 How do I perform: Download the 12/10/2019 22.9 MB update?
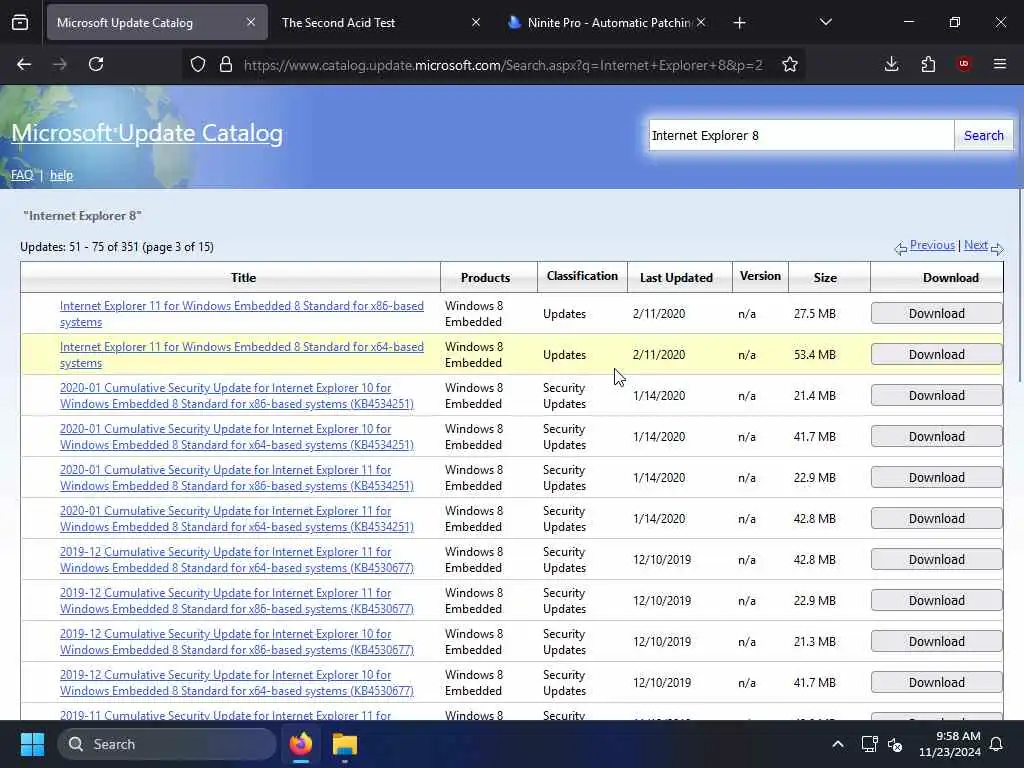point(936,601)
